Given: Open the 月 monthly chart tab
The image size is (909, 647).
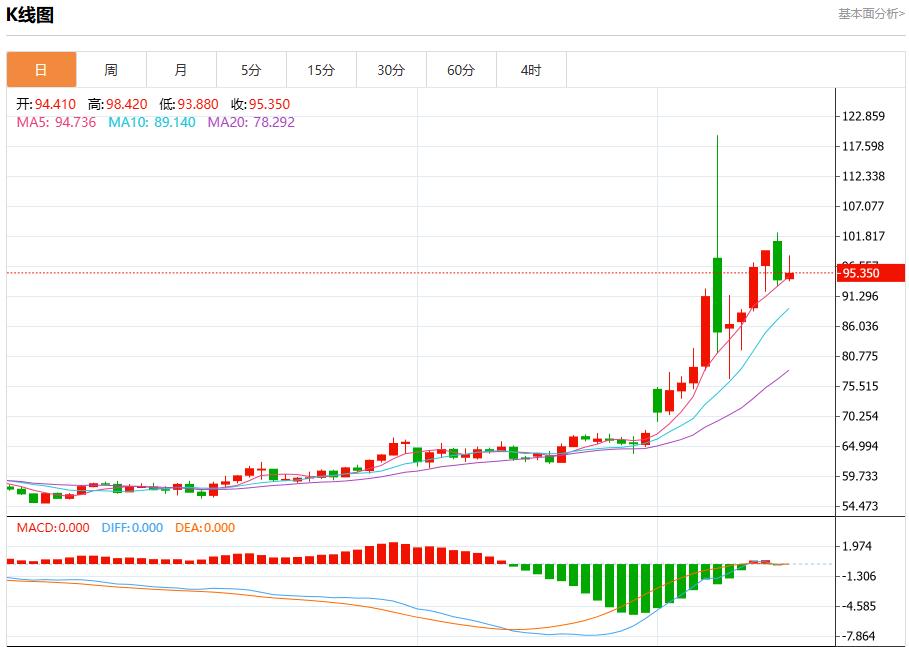Looking at the screenshot, I should click(181, 70).
